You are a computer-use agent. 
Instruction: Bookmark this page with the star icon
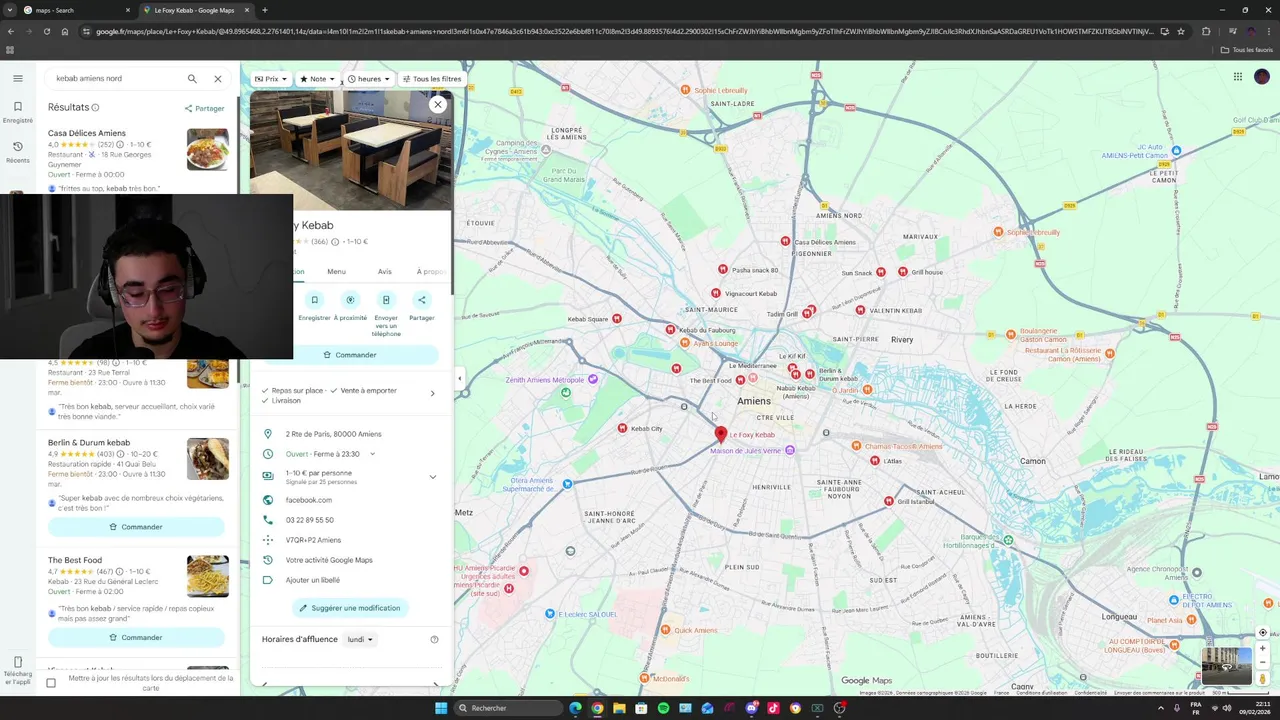(1181, 31)
